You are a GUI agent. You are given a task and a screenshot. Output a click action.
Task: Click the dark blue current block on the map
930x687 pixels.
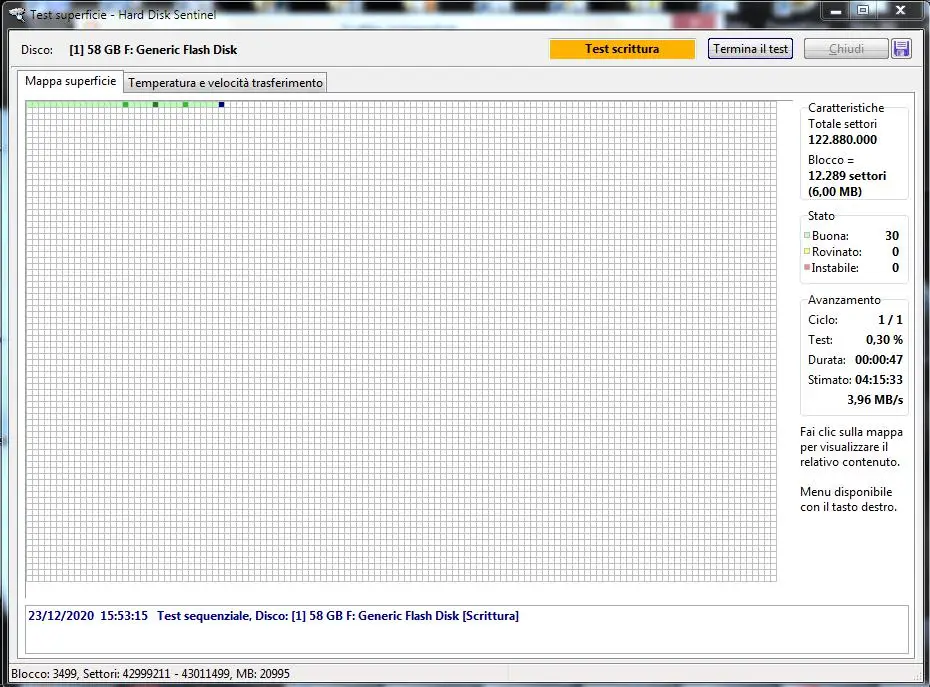[x=221, y=104]
